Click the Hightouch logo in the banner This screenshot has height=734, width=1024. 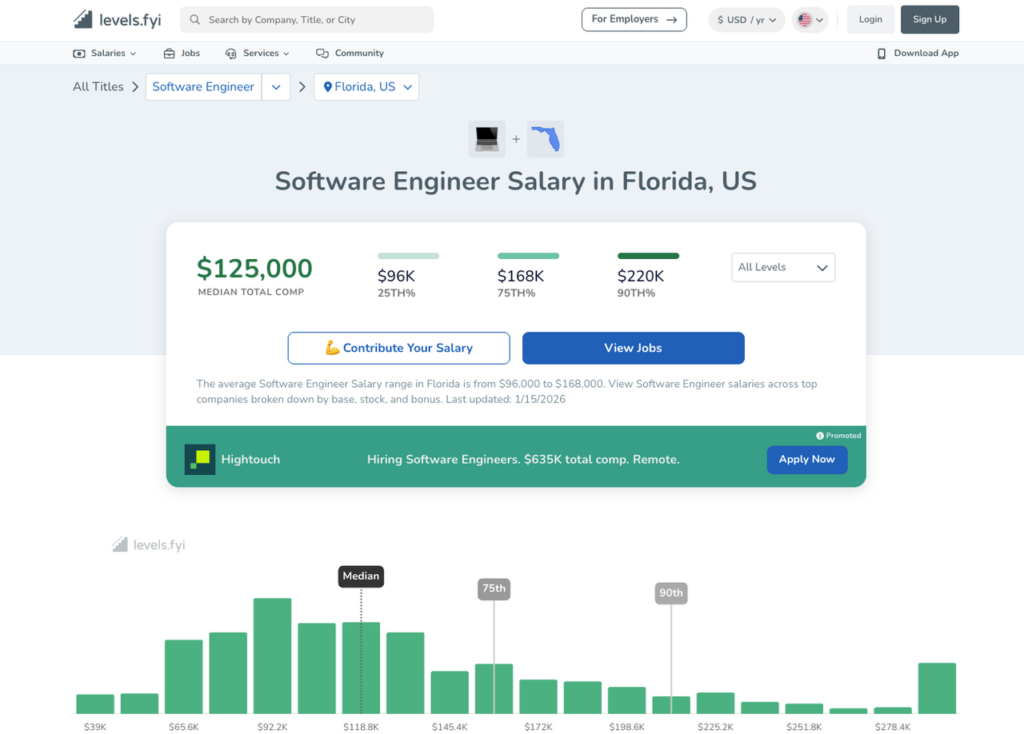(x=198, y=459)
